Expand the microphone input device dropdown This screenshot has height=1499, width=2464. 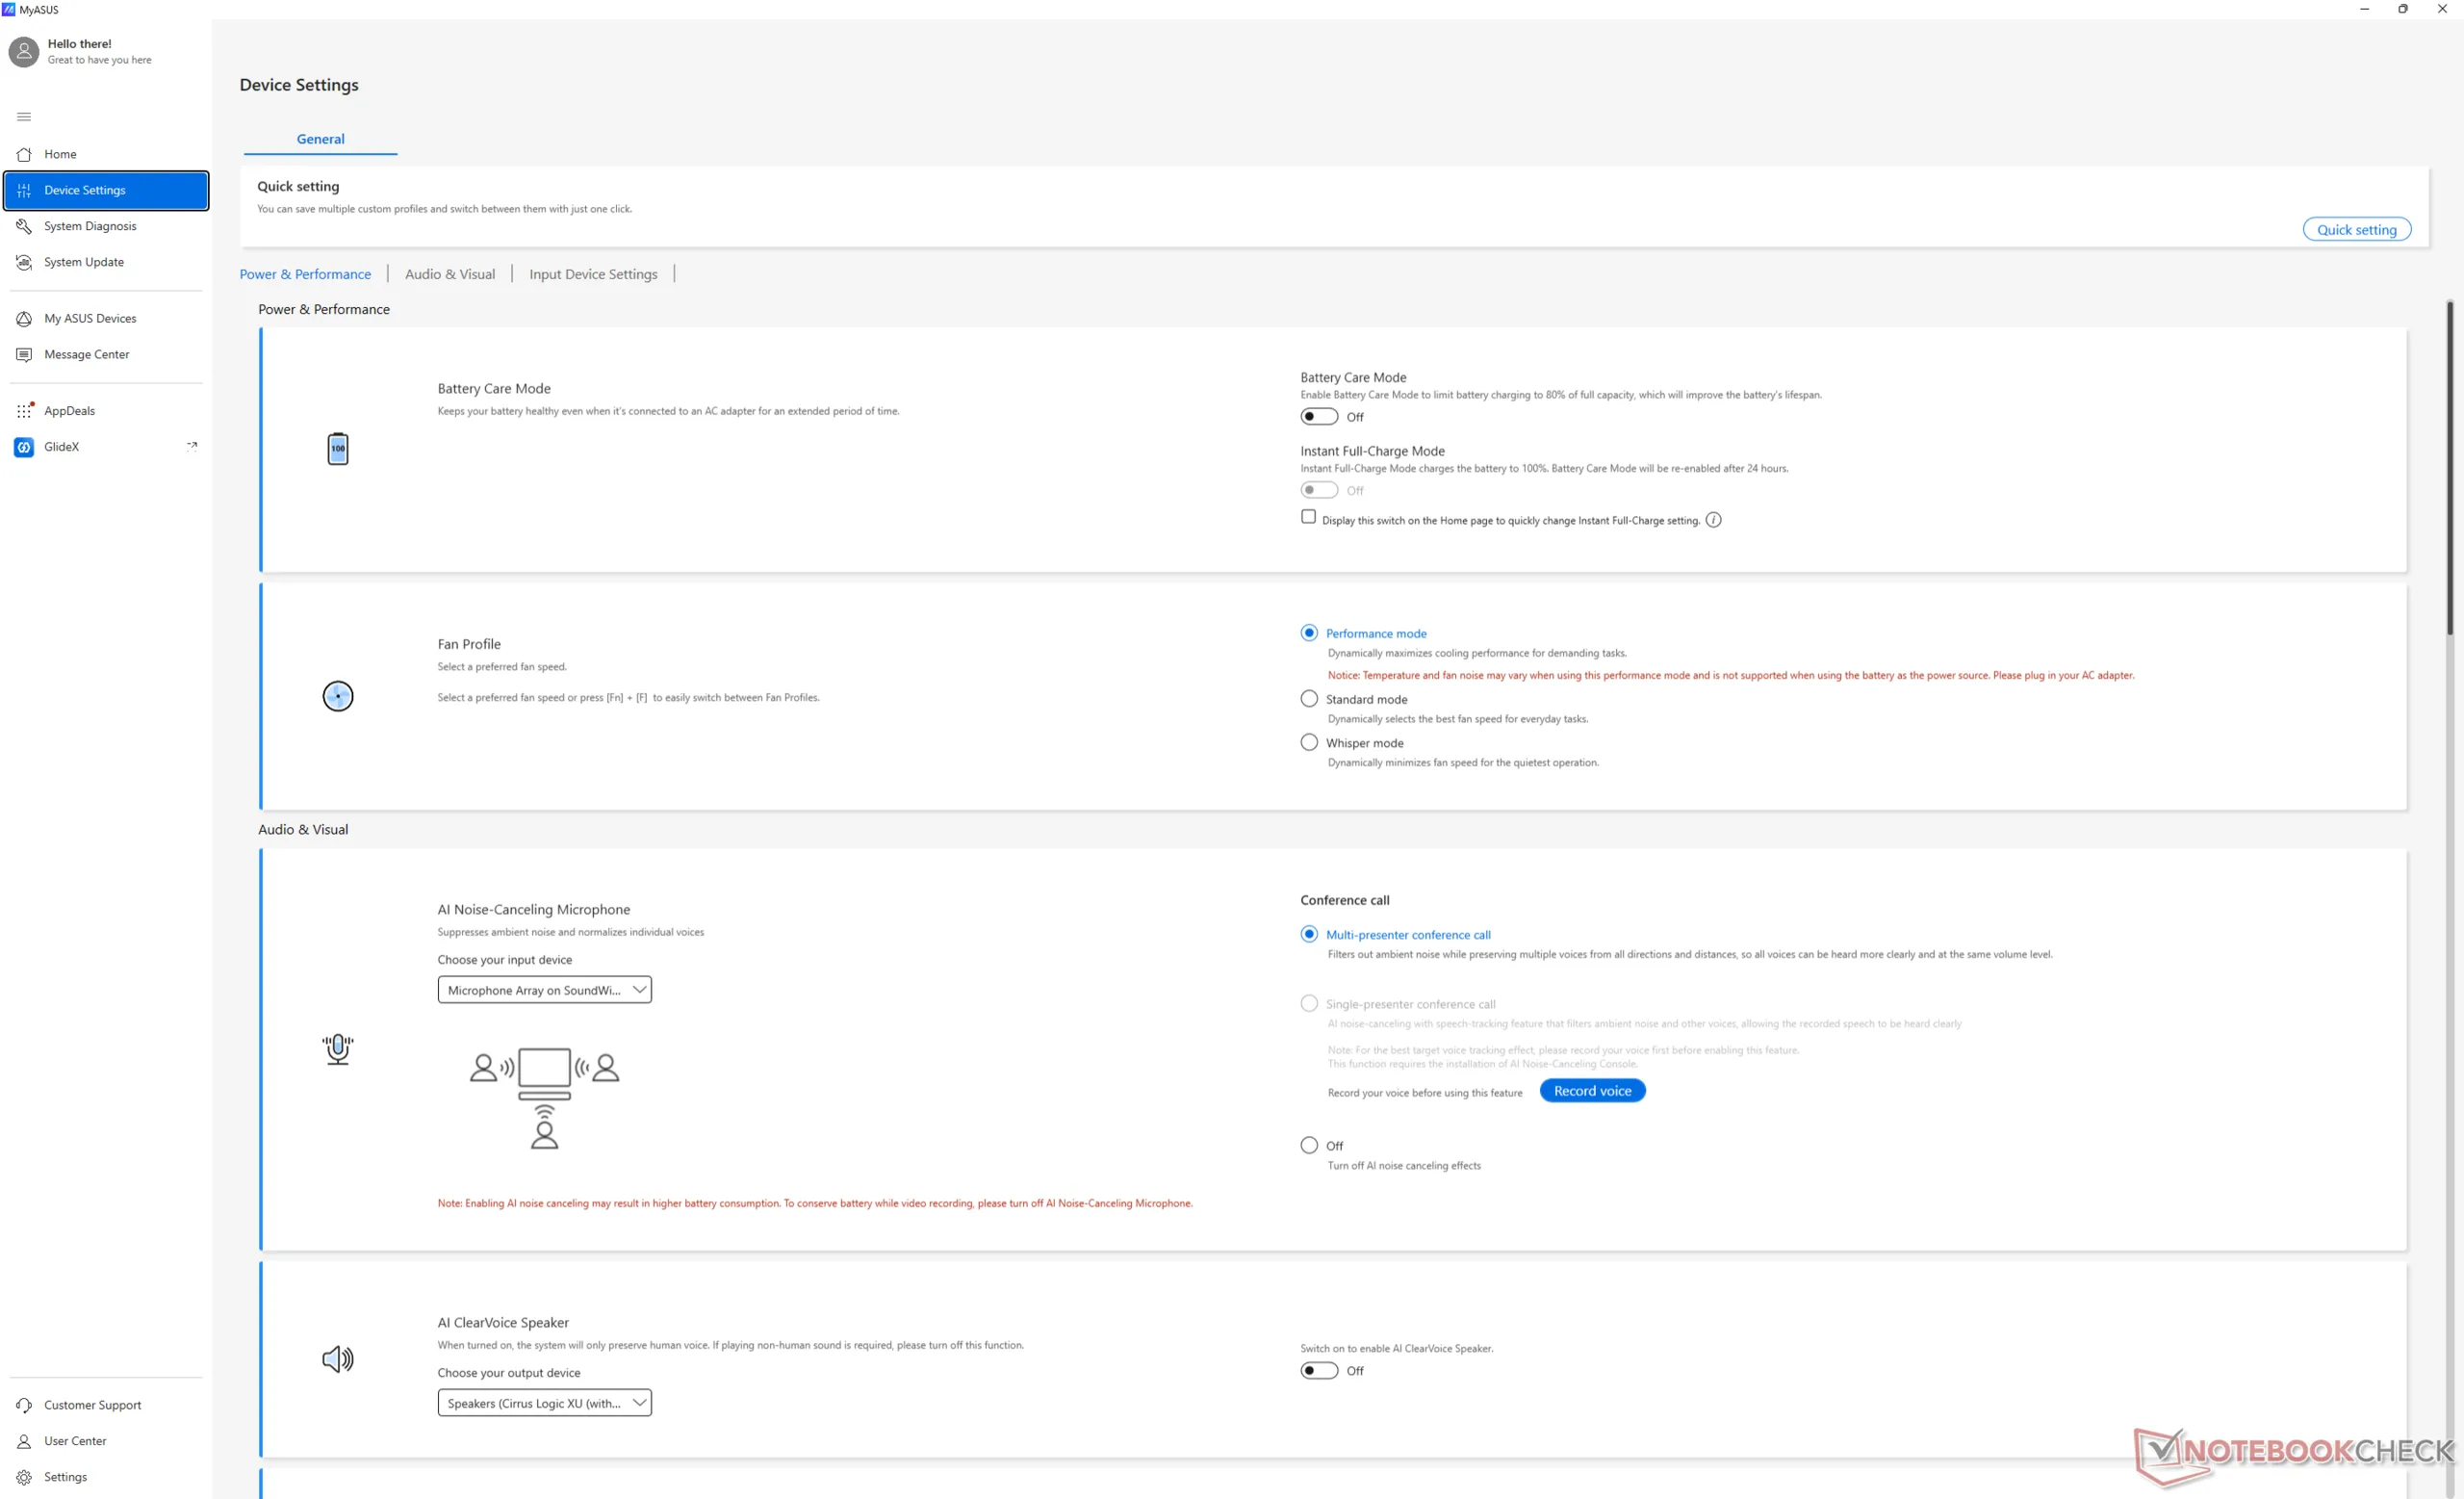click(544, 990)
